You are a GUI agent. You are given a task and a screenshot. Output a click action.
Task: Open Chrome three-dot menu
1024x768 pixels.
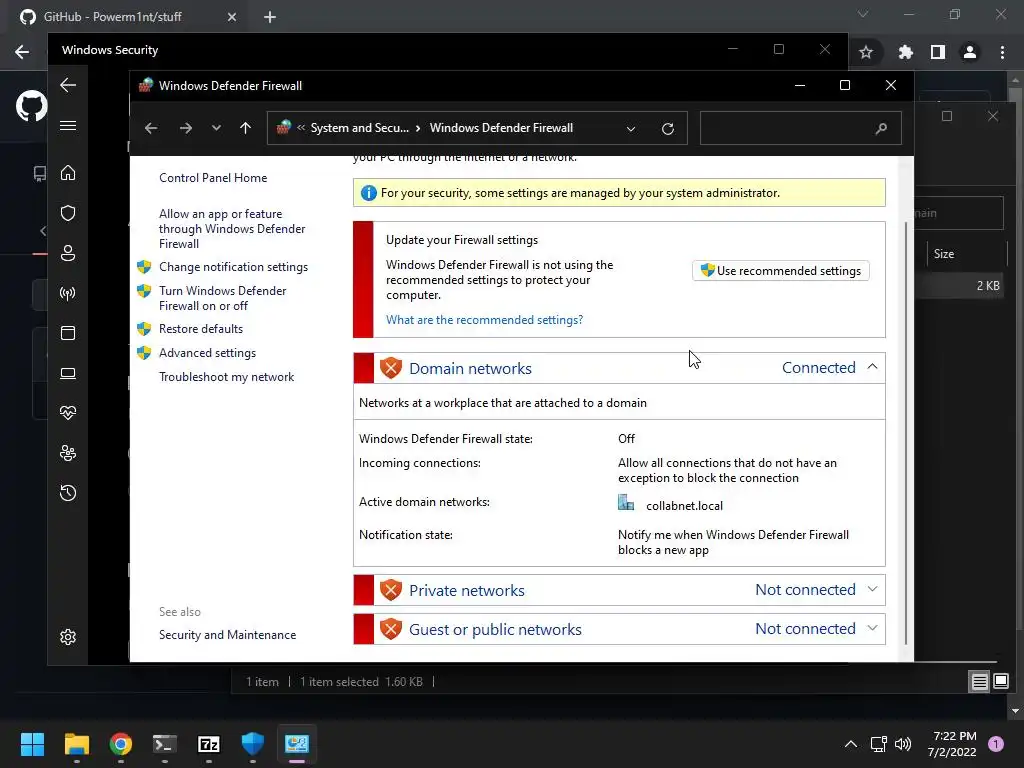click(1002, 52)
